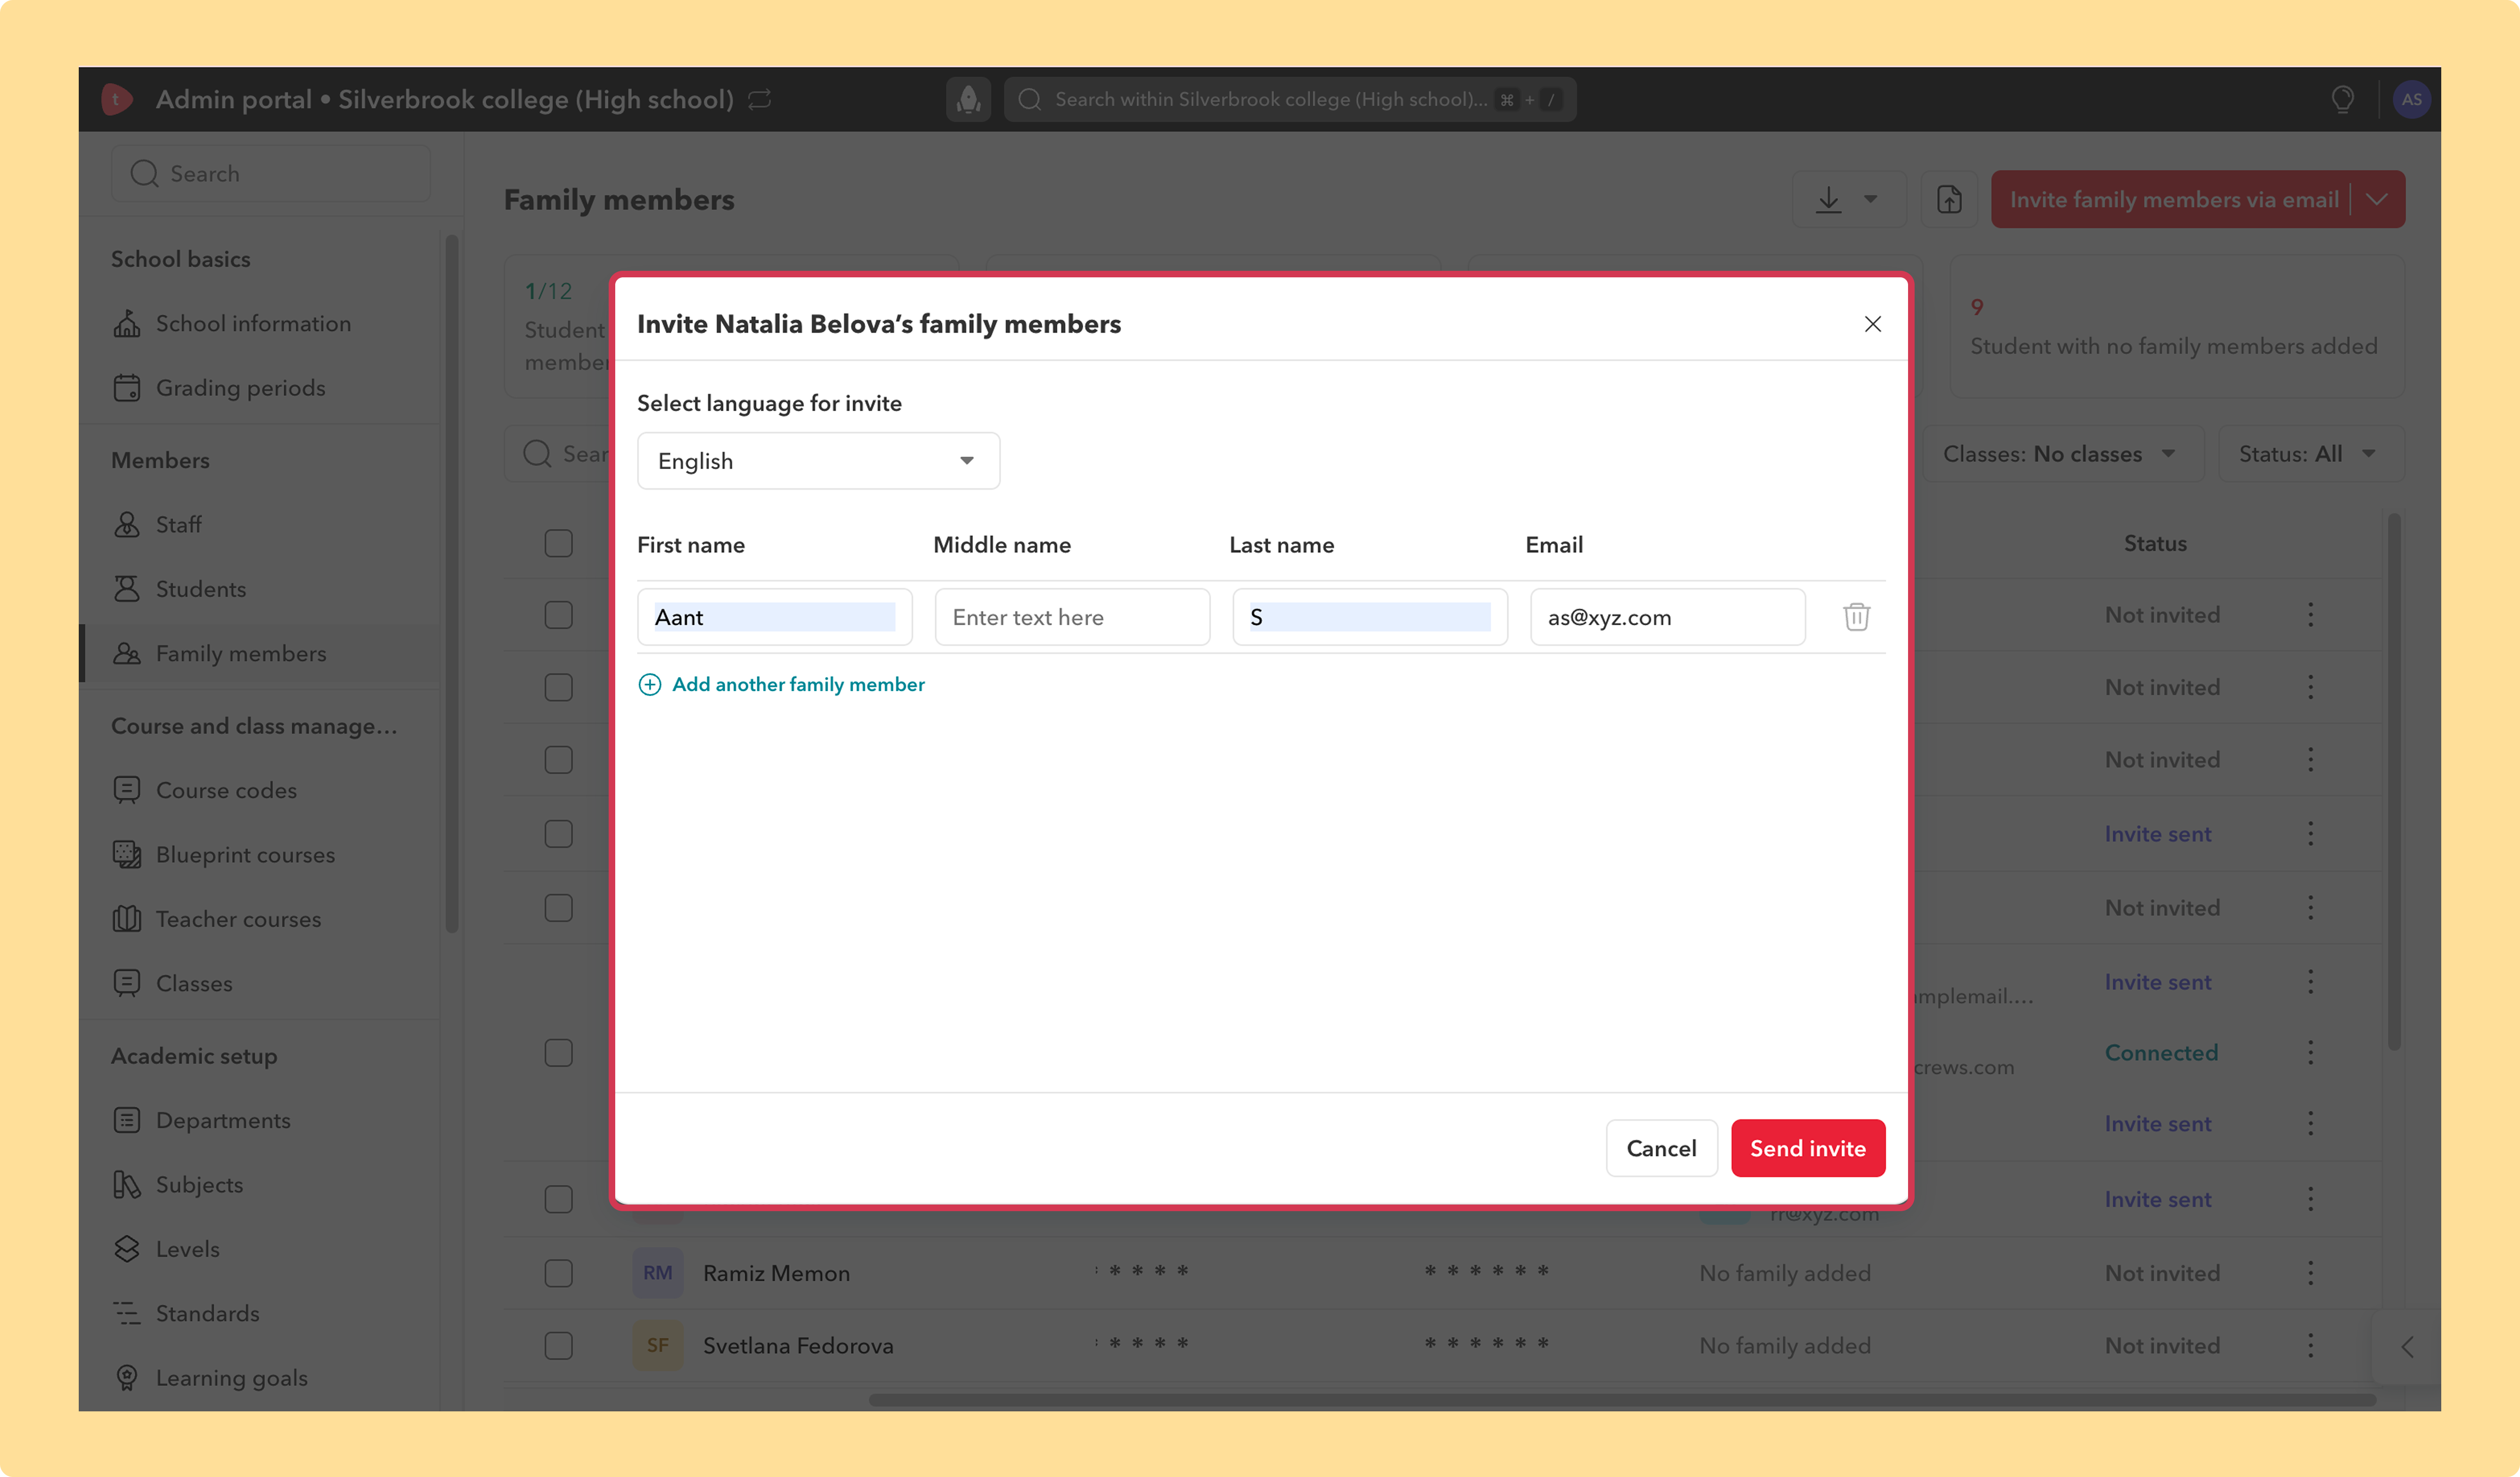
Task: Click the Subjects icon in sidebar
Action: point(127,1185)
